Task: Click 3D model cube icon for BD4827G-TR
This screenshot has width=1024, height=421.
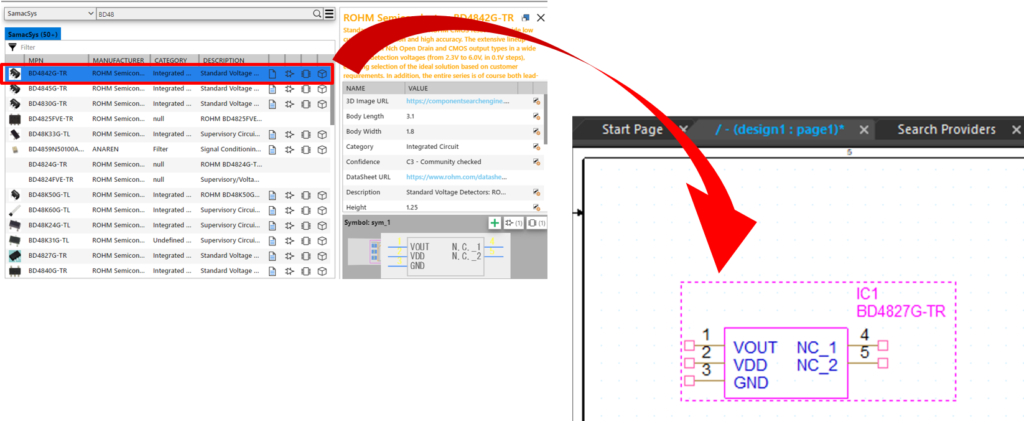Action: [x=322, y=255]
